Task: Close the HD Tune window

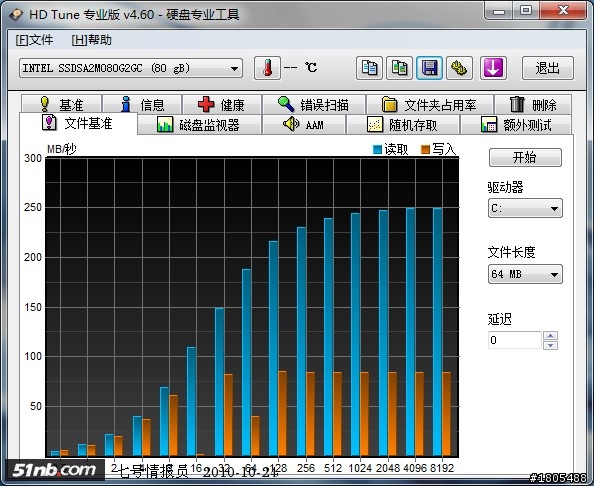Action: coord(563,11)
